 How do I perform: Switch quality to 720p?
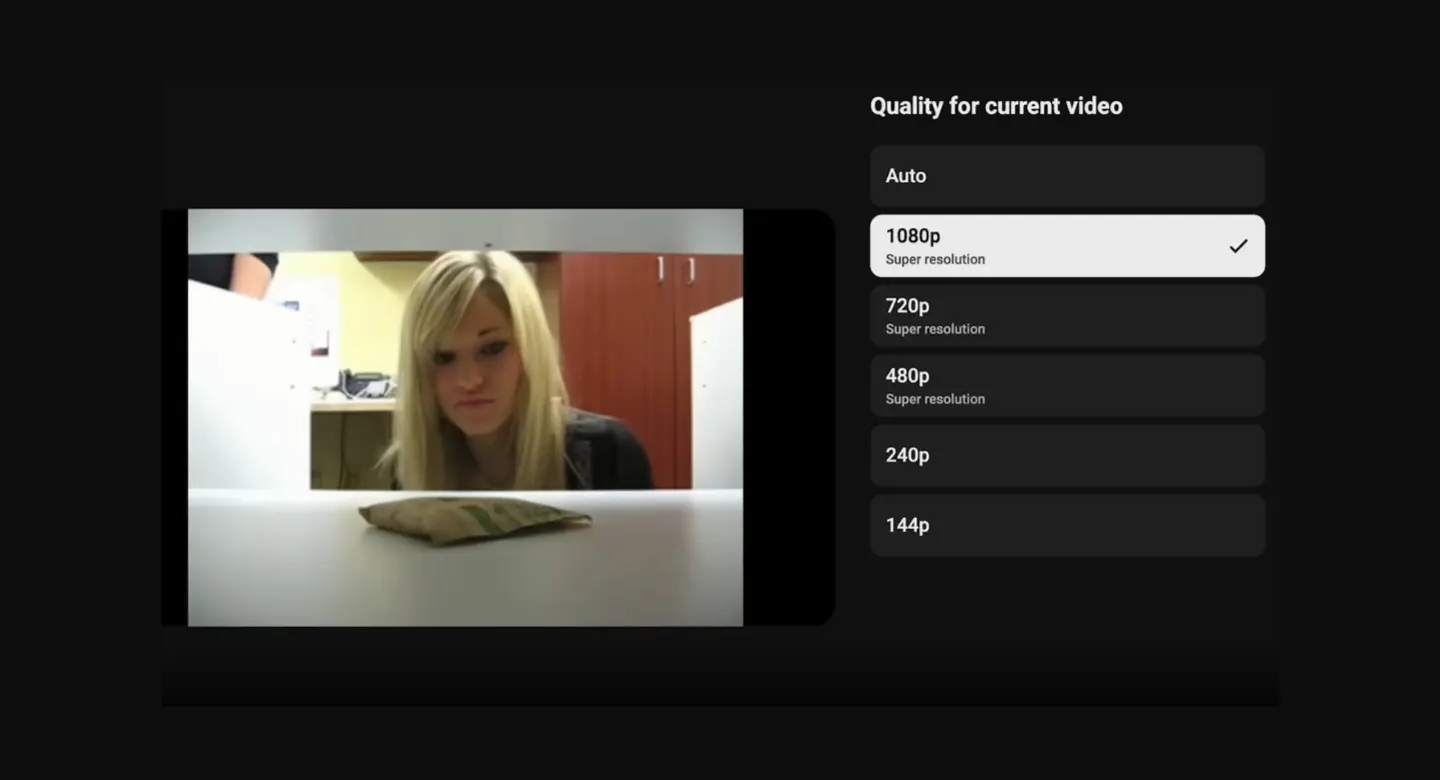coord(1067,316)
